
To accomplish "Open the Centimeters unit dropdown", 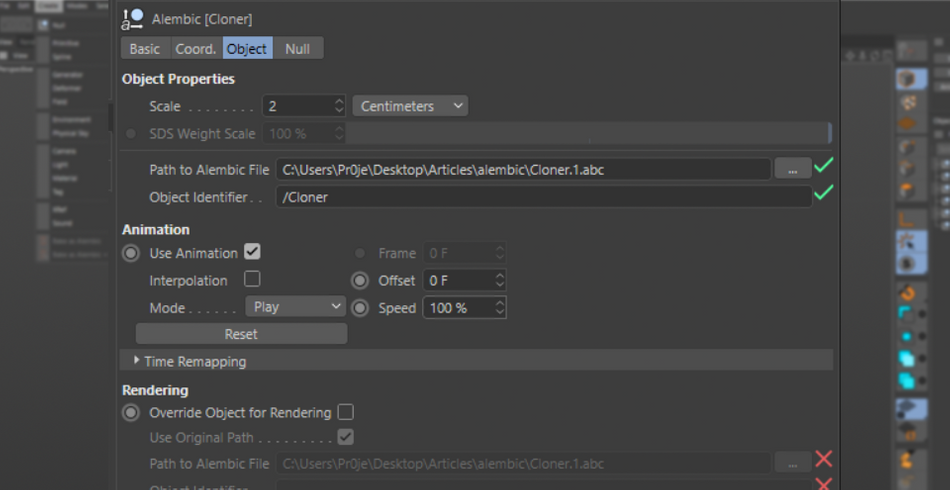I will tap(410, 106).
